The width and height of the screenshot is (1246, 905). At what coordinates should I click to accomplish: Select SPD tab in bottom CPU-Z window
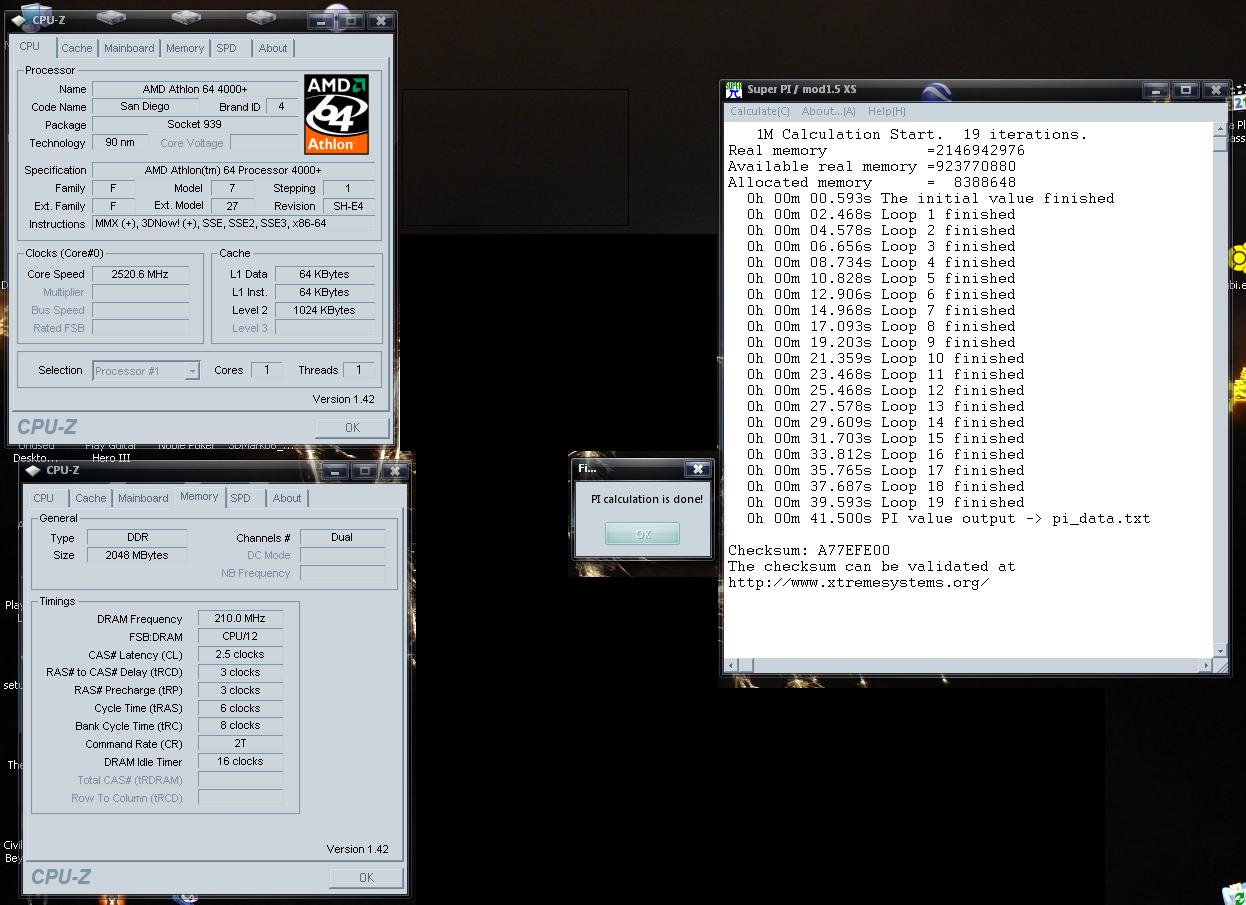(241, 498)
